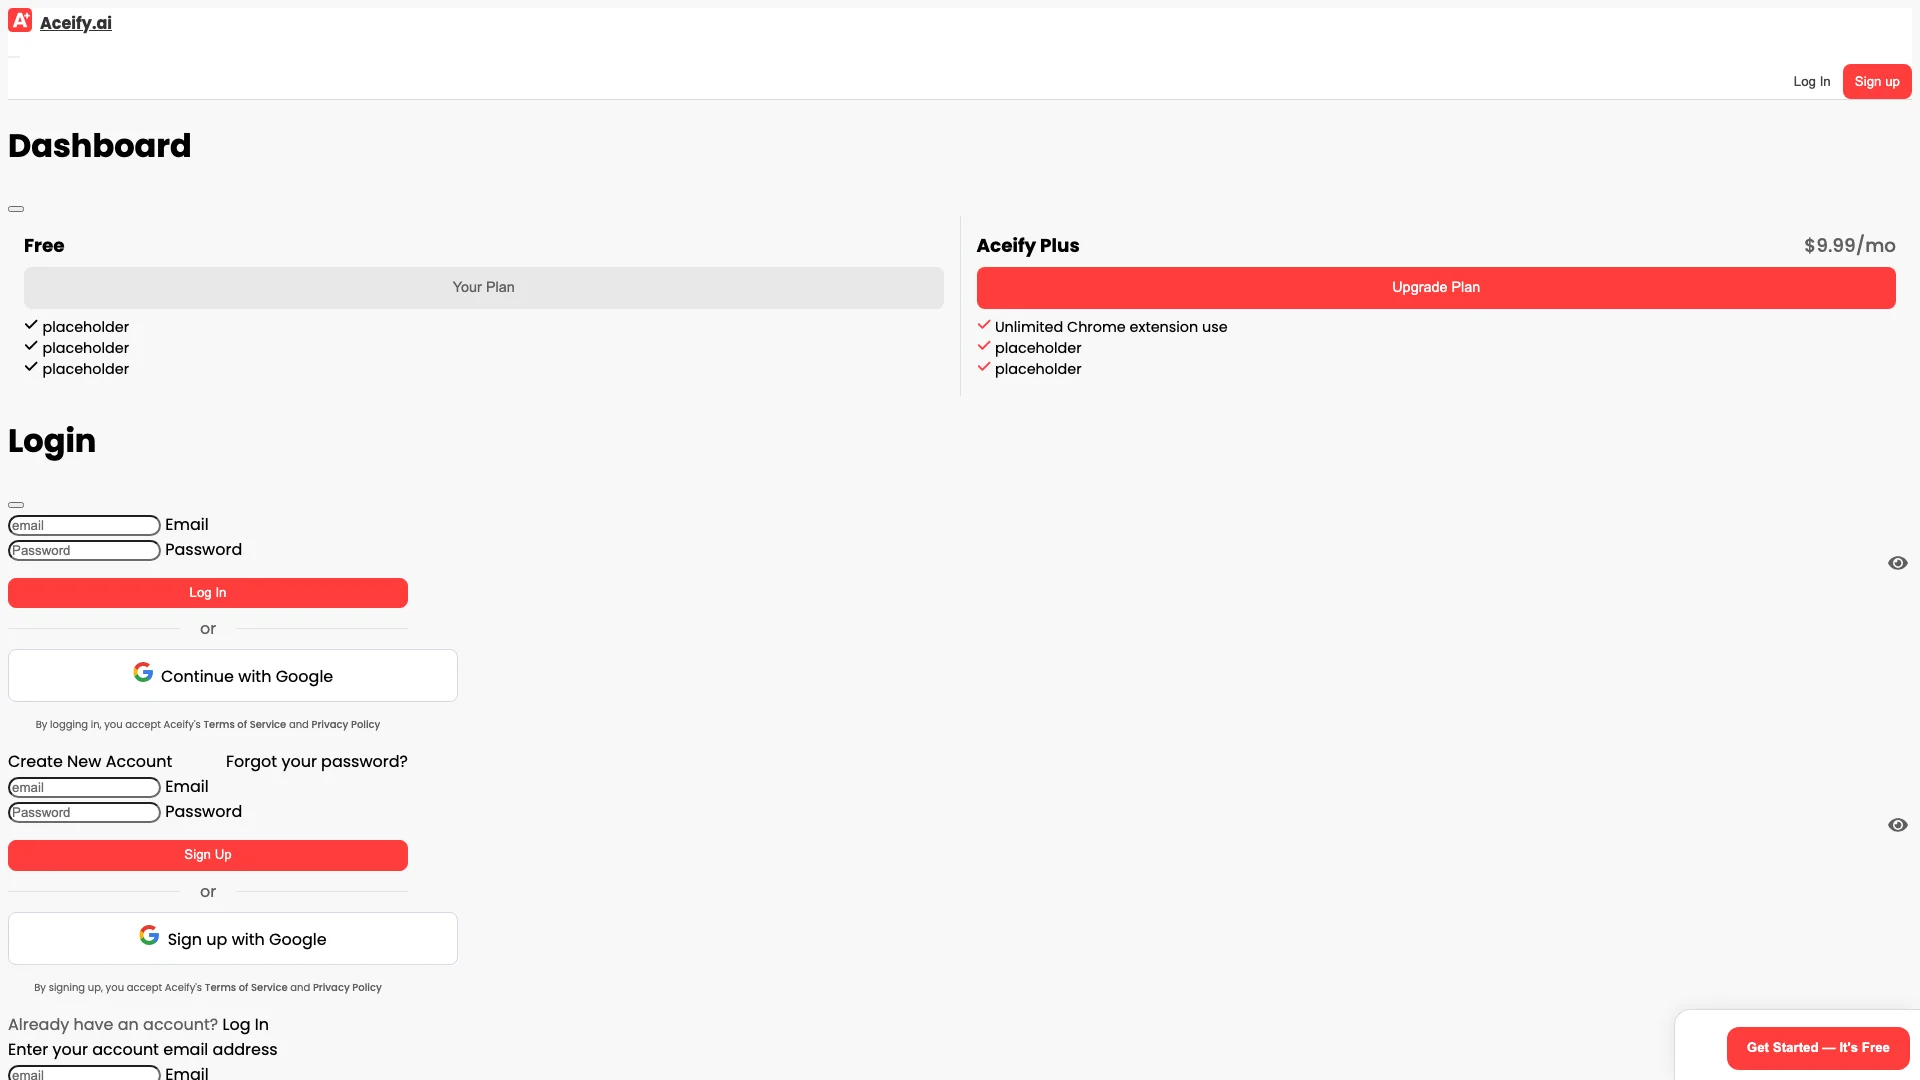Screen dimensions: 1920x1080
Task: Click the Aceify.ai logo icon
Action: [21, 22]
